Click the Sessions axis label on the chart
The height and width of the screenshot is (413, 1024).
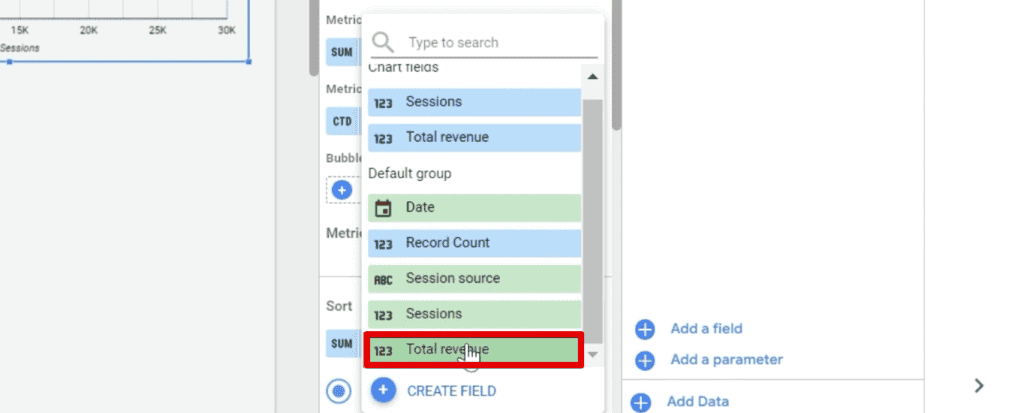pyautogui.click(x=20, y=48)
